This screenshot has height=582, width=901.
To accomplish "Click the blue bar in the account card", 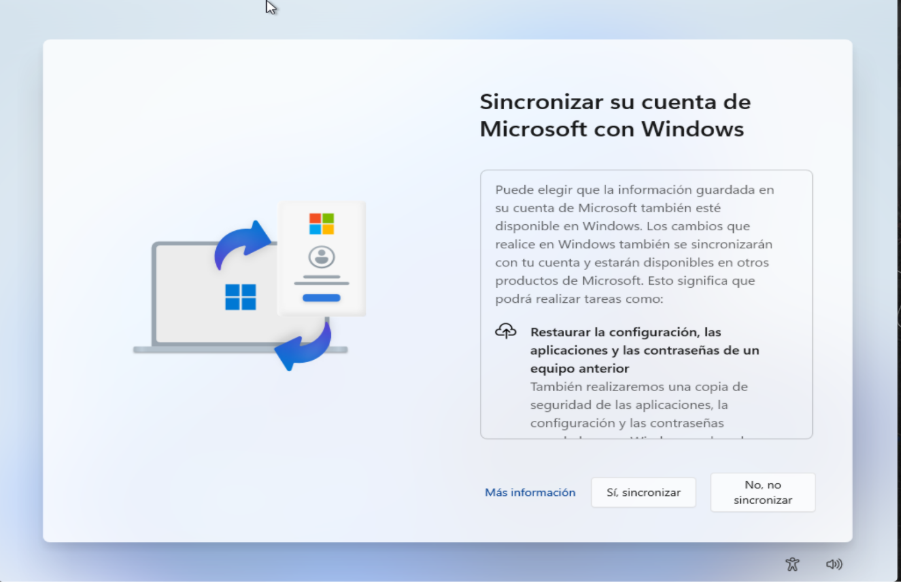I will 321,297.
